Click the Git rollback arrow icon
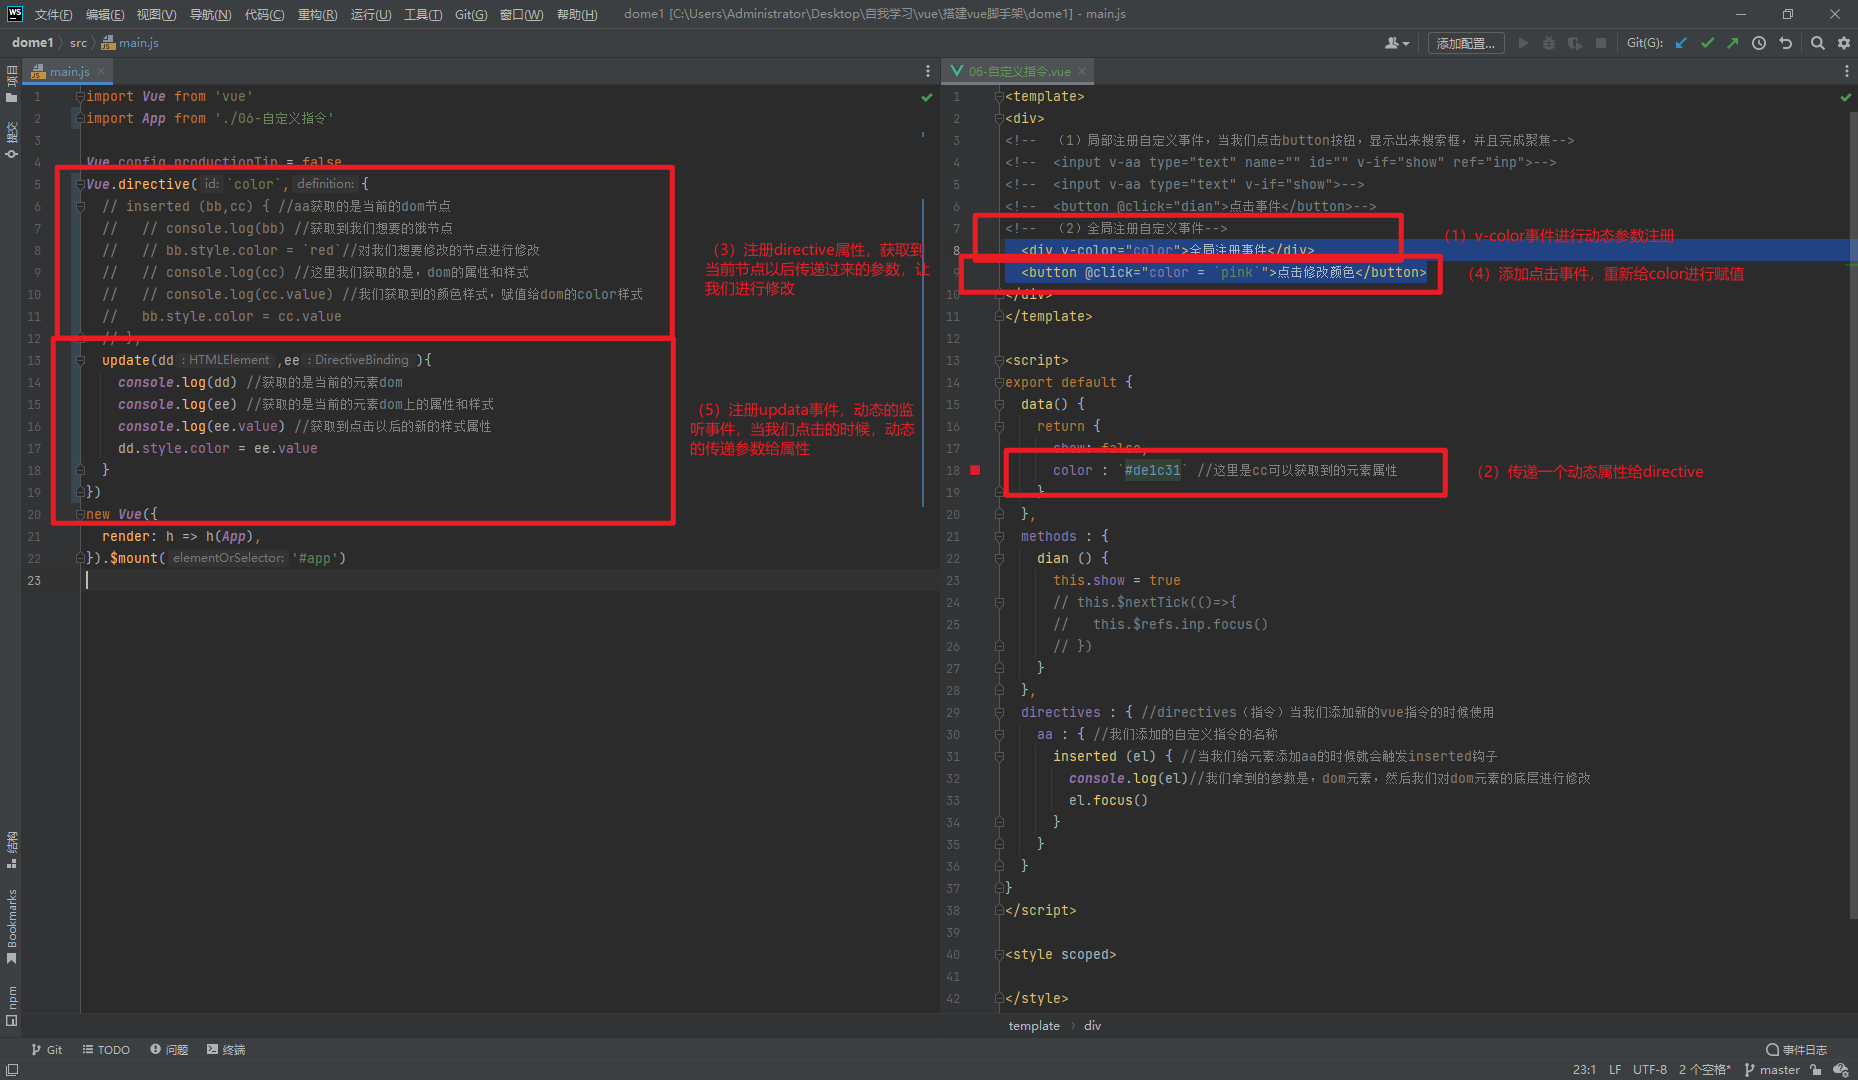This screenshot has height=1080, width=1858. [x=1785, y=43]
